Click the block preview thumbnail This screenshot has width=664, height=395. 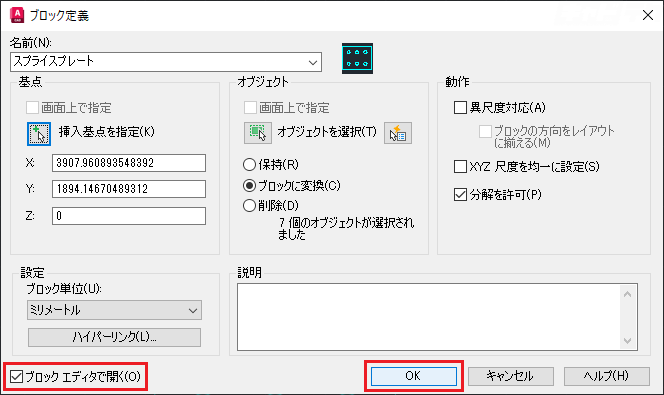tap(357, 58)
